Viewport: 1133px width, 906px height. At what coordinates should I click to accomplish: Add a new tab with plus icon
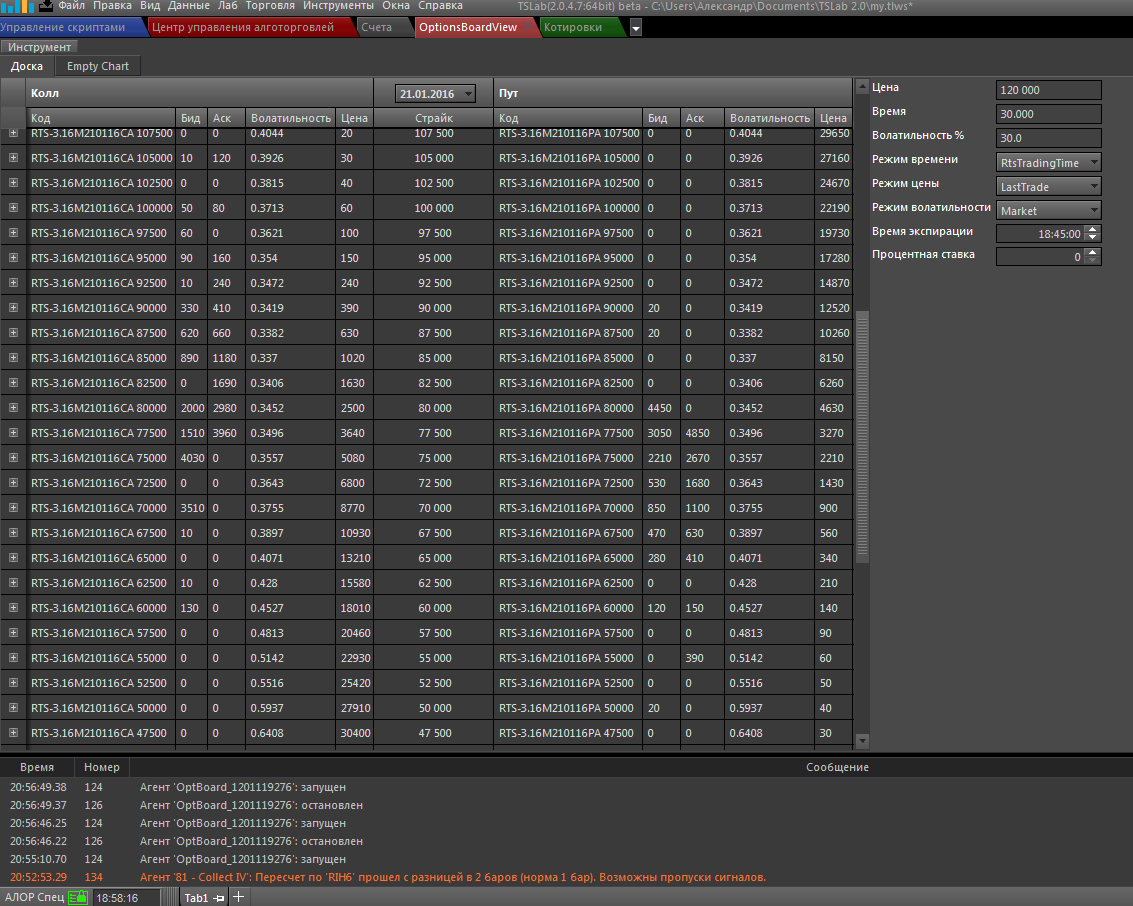[238, 897]
